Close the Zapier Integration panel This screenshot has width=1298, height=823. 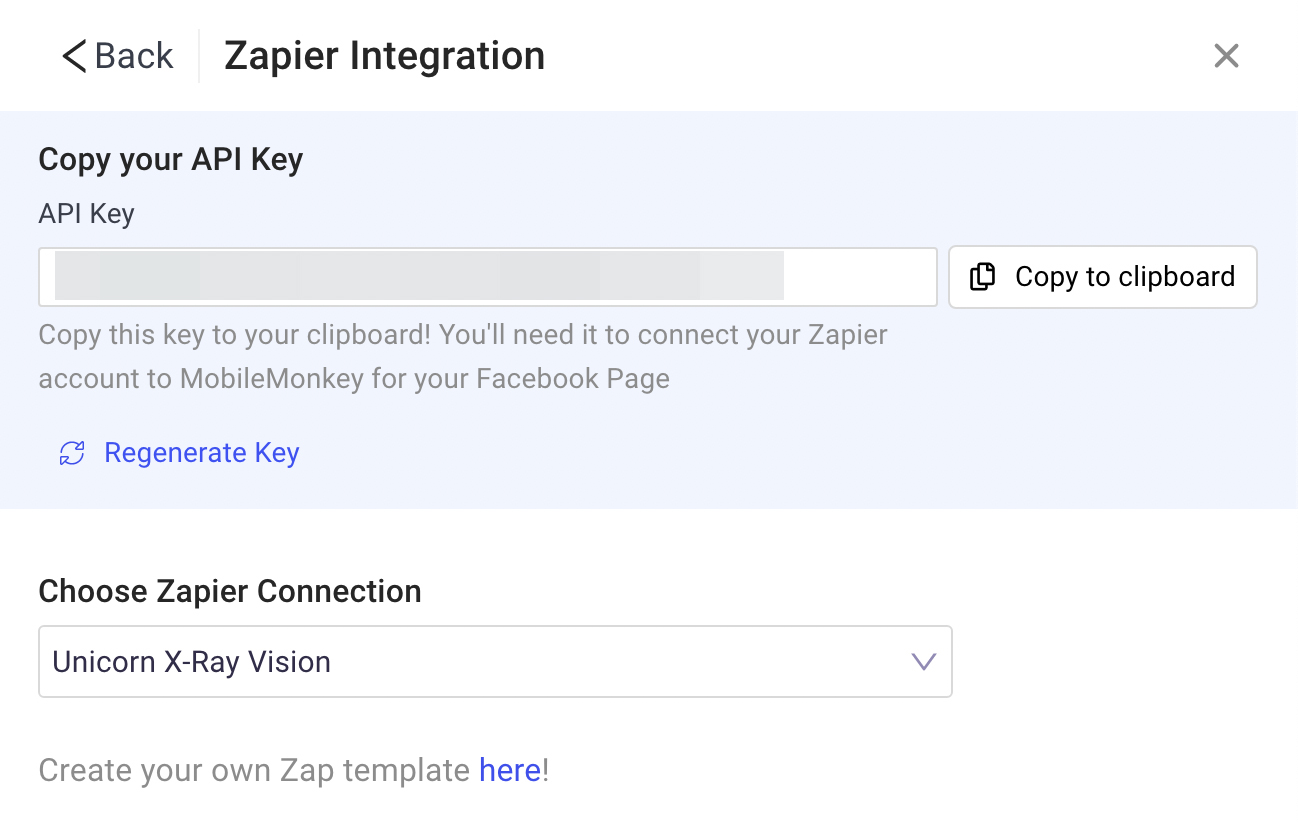(1226, 56)
